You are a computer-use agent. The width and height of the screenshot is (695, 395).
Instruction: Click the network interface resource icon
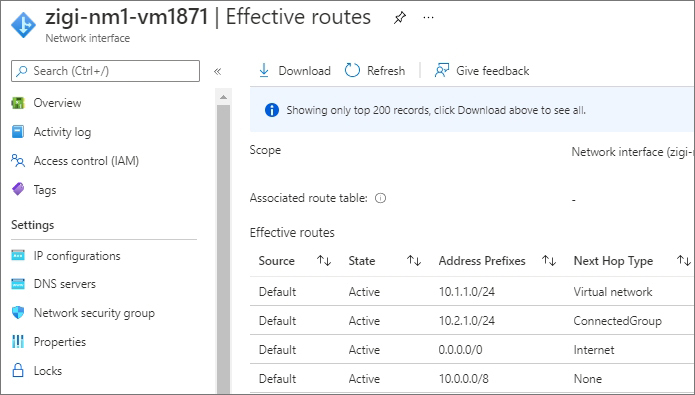[x=23, y=25]
